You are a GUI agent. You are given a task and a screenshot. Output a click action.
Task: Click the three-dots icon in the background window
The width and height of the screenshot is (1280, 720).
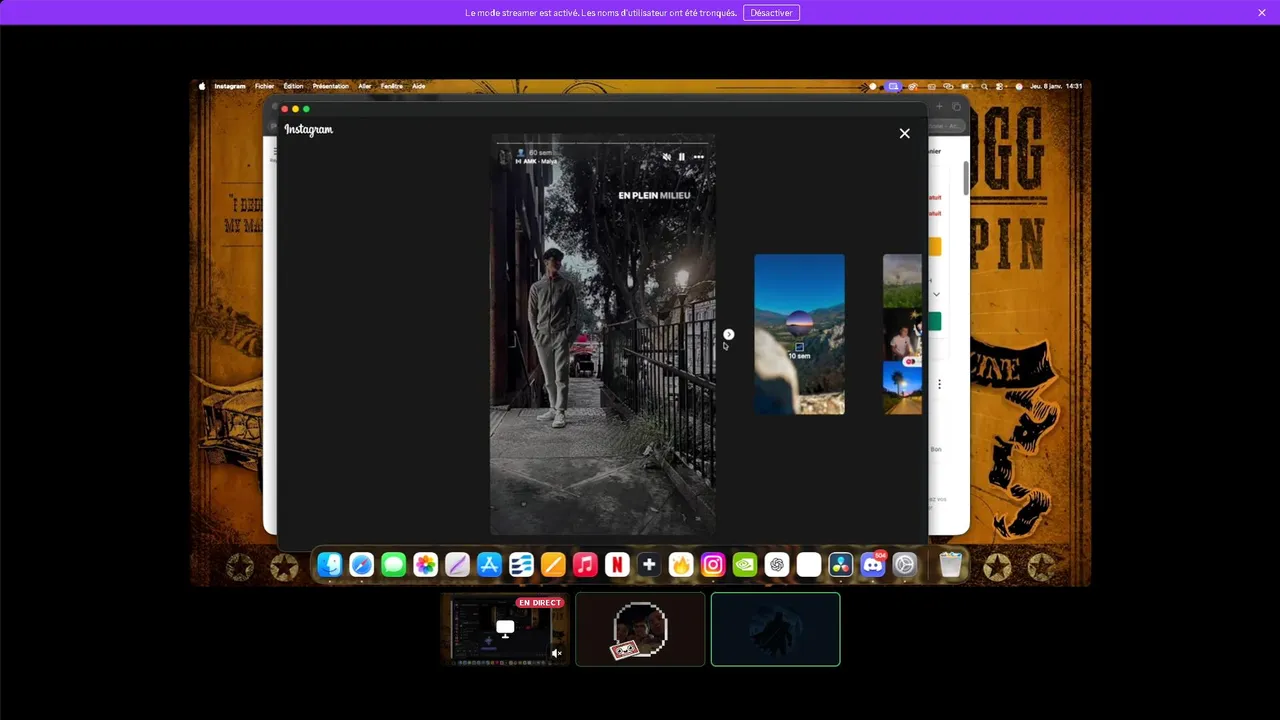(x=939, y=384)
